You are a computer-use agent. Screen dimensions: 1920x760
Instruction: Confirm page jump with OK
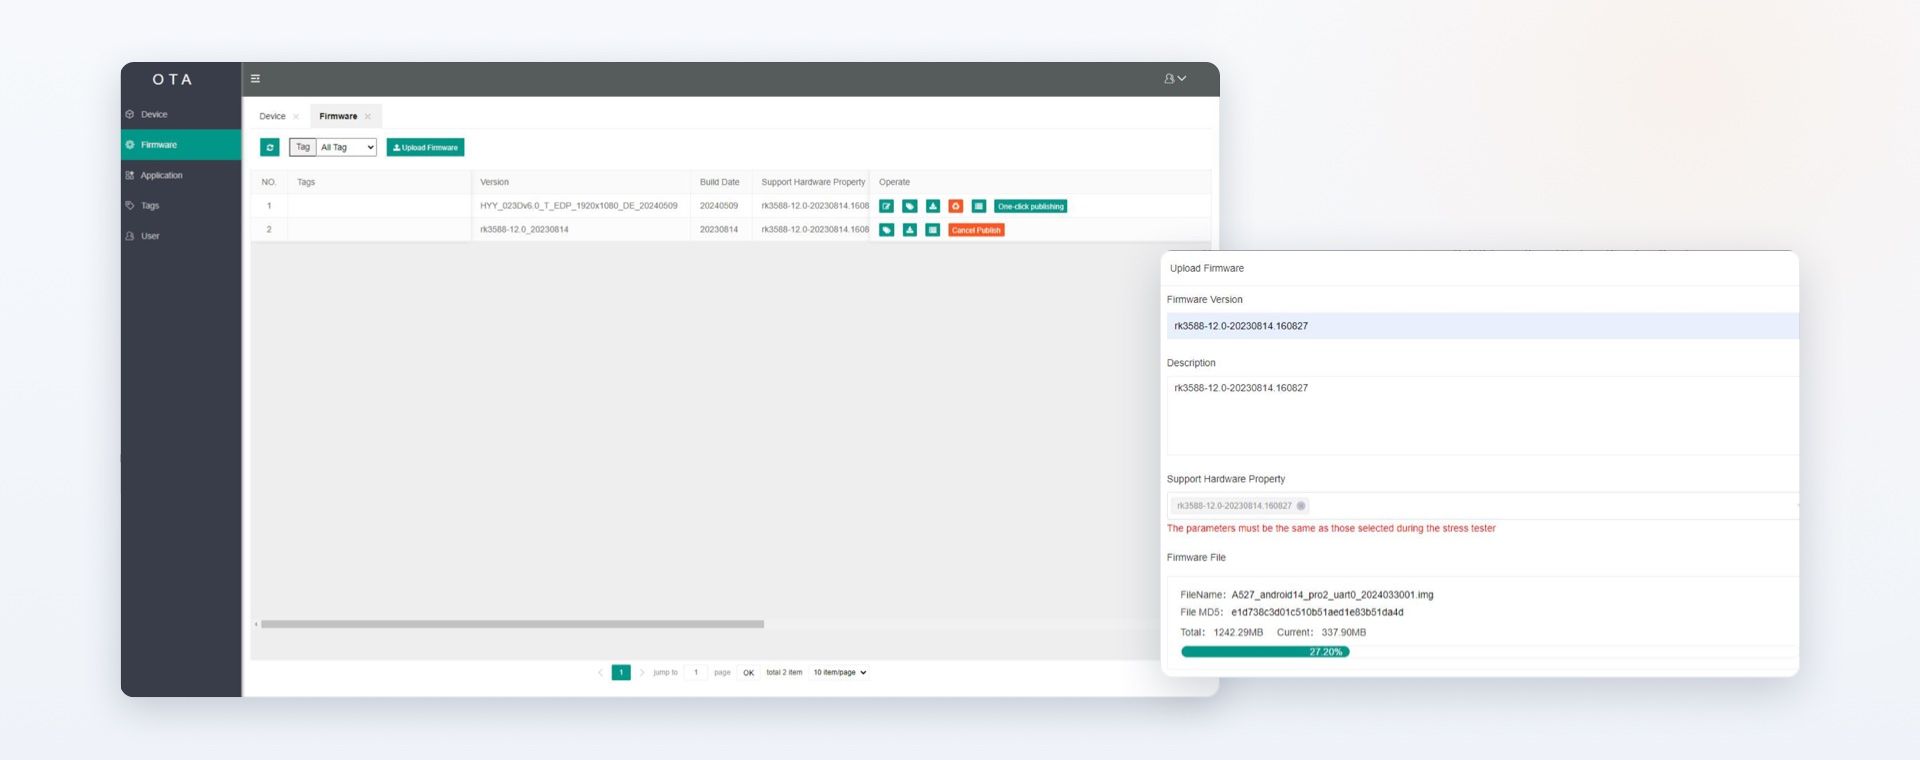coord(748,673)
